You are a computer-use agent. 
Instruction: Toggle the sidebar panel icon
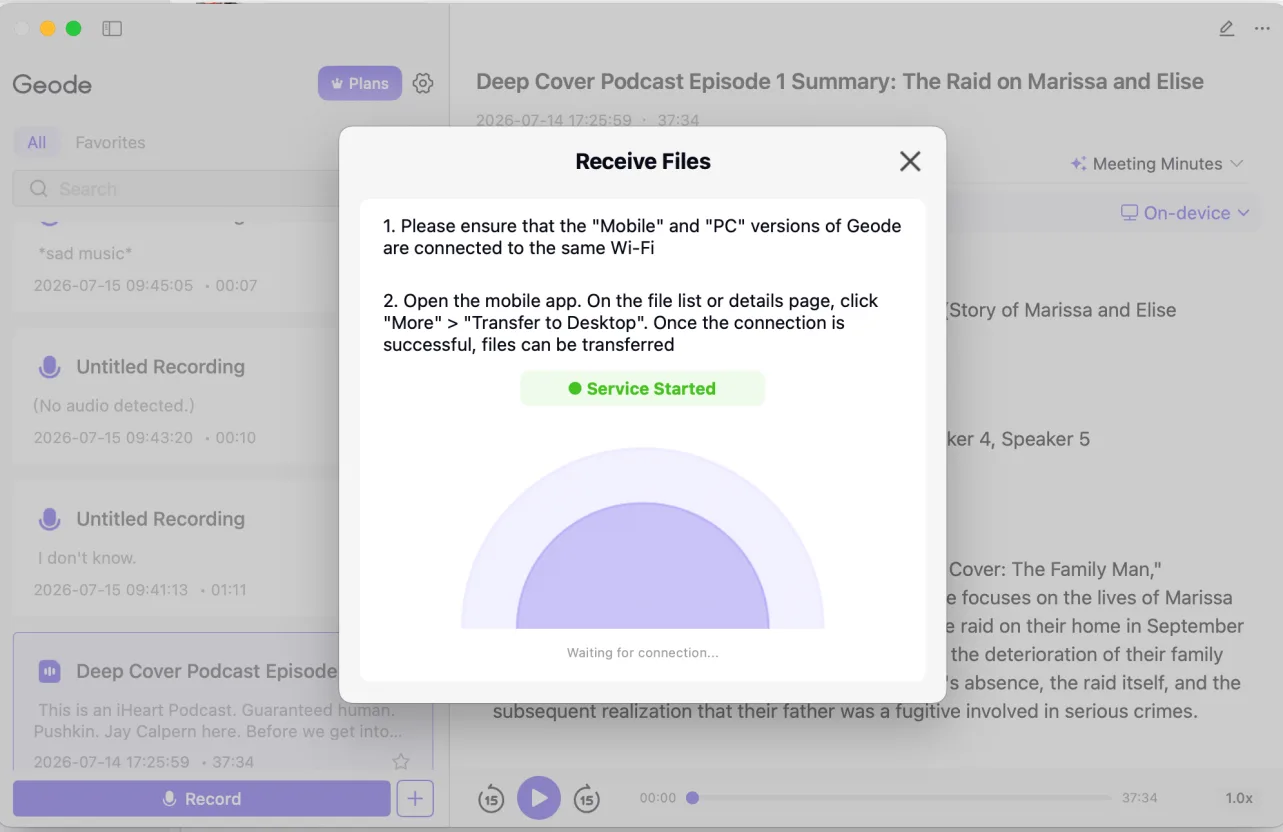click(x=112, y=29)
